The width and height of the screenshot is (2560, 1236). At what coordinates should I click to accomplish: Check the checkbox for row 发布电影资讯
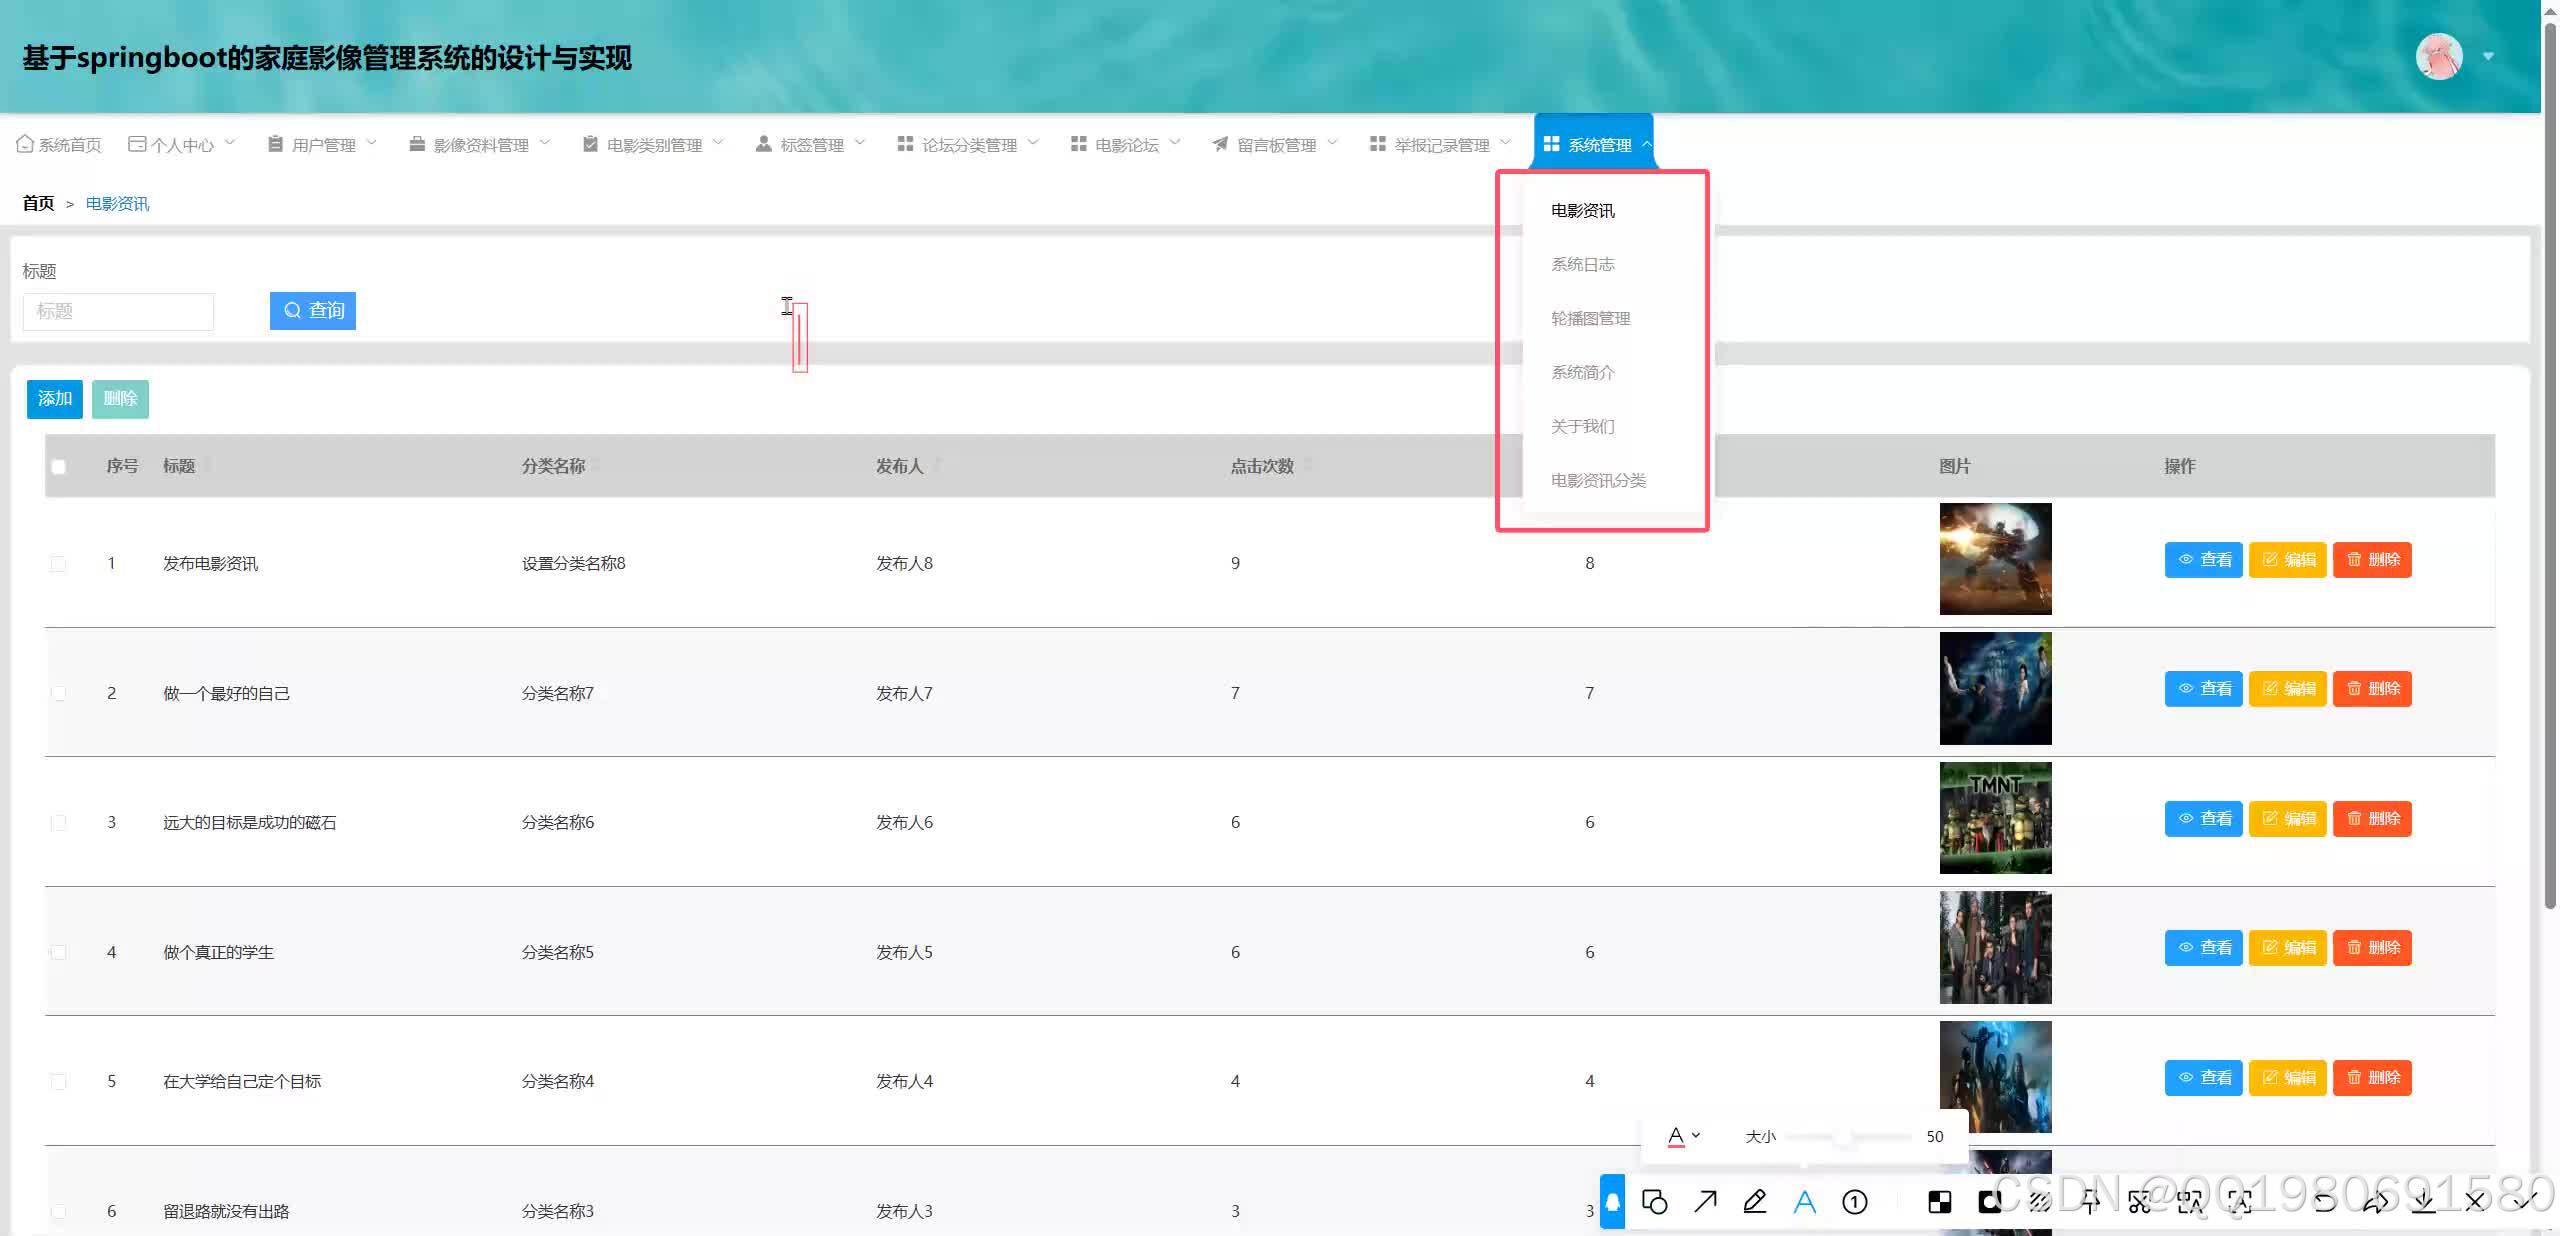pos(59,563)
